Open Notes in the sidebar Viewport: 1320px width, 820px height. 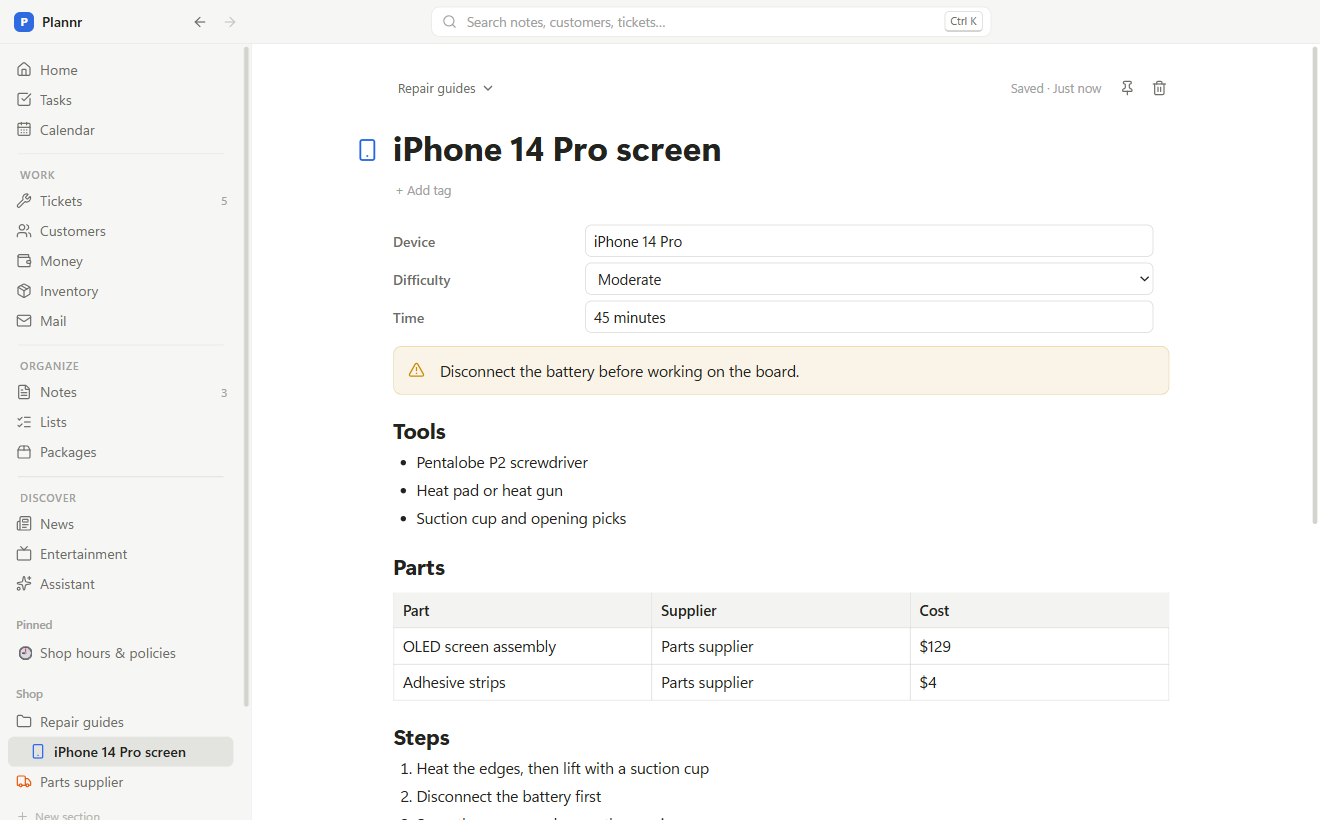coord(122,392)
